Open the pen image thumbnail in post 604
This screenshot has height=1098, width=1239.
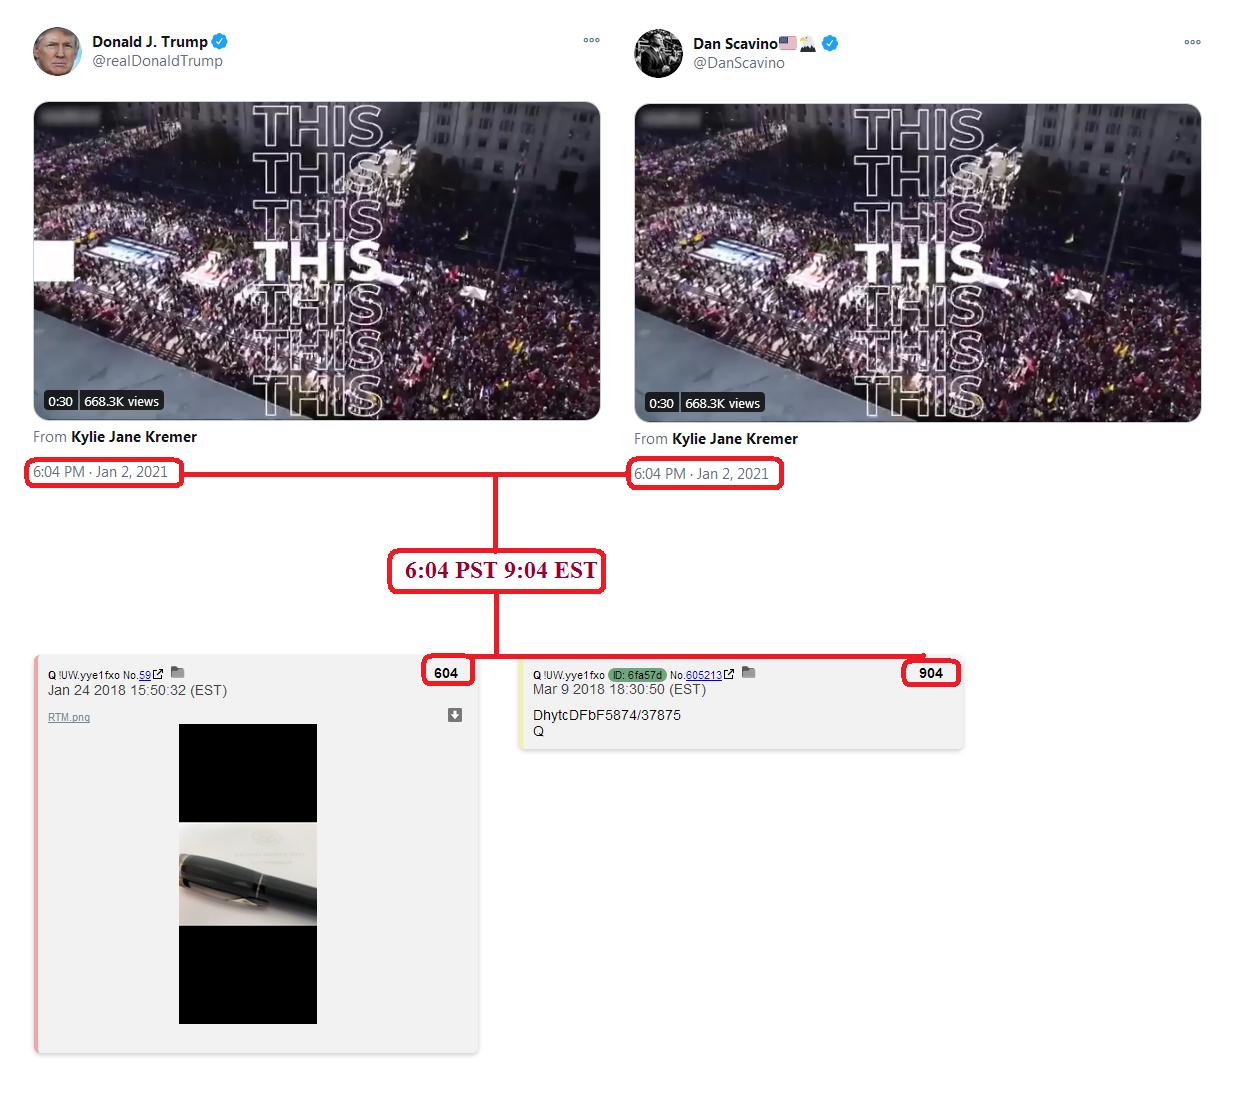click(x=248, y=874)
